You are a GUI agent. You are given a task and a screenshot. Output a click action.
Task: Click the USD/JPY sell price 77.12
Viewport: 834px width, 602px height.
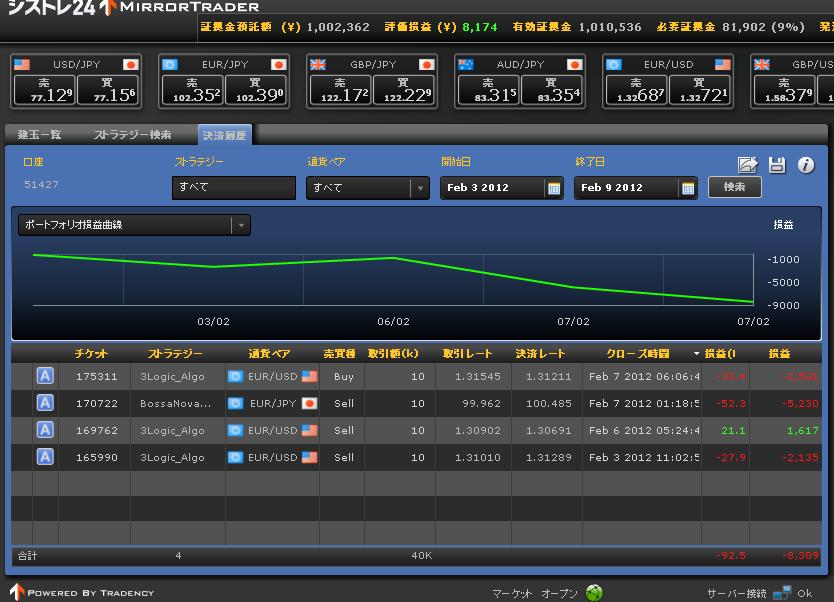46,90
